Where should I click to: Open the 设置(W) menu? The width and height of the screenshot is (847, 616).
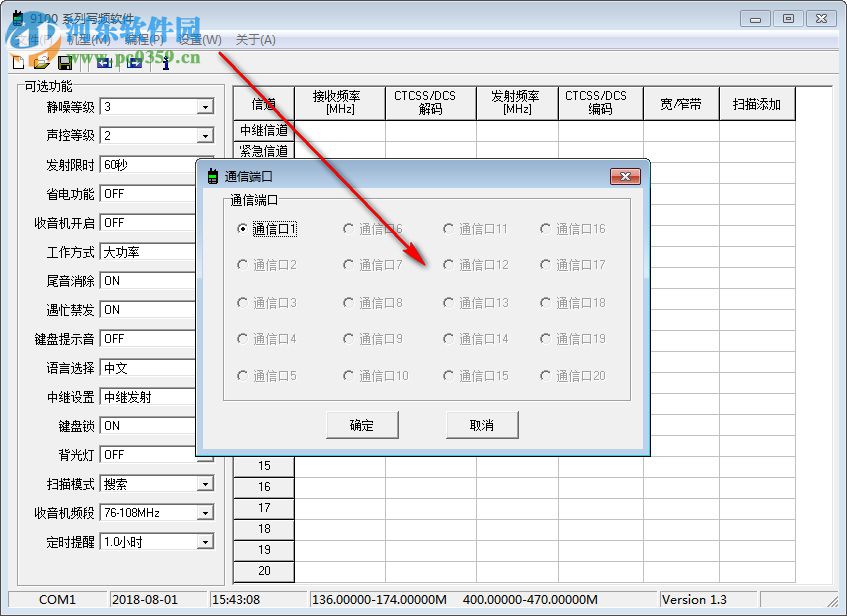pos(200,40)
